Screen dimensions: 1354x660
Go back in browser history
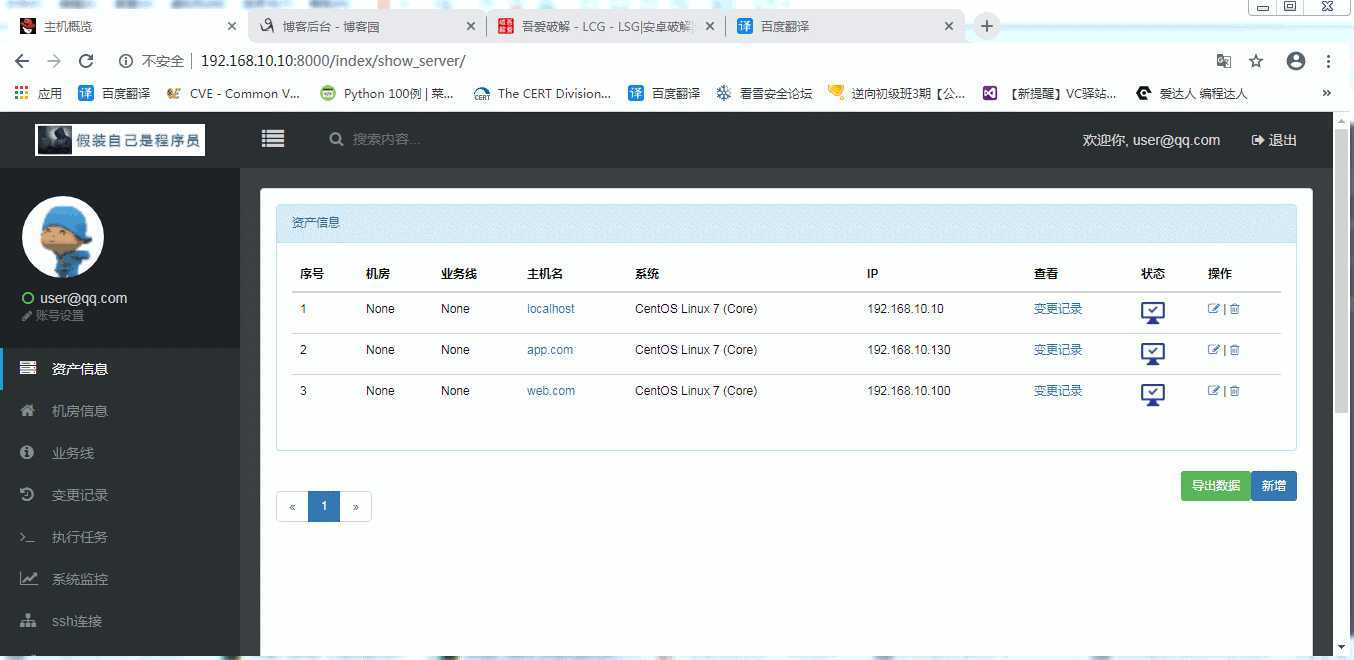point(22,61)
